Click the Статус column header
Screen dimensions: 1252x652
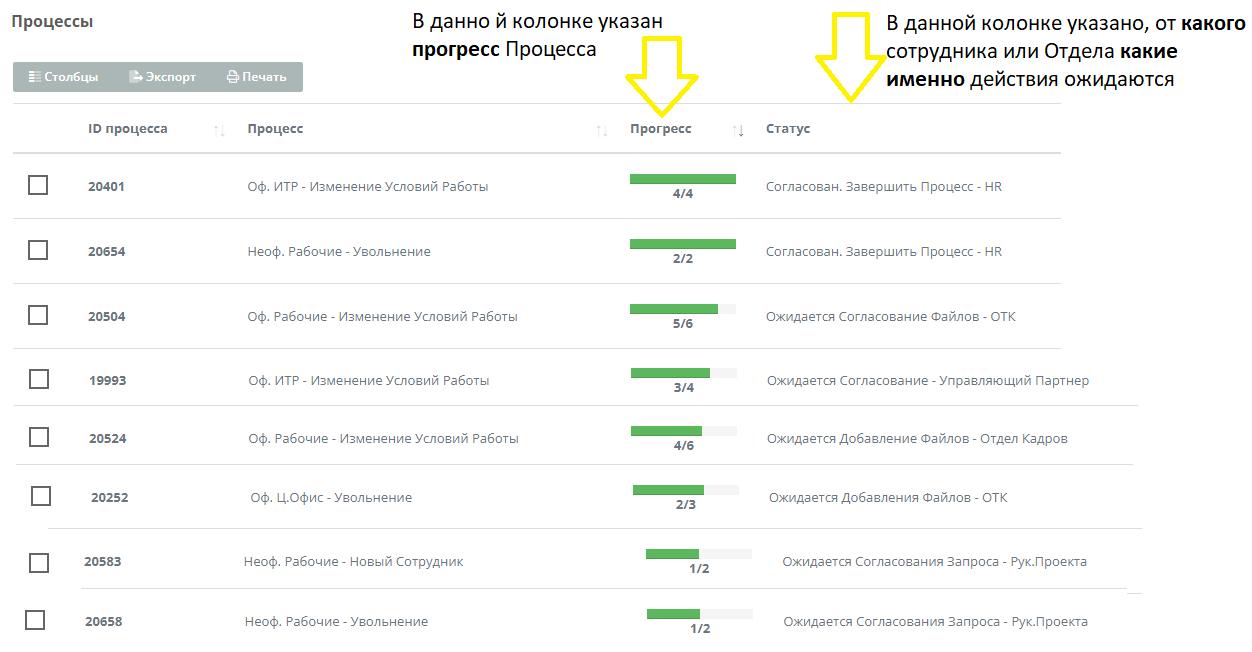788,129
